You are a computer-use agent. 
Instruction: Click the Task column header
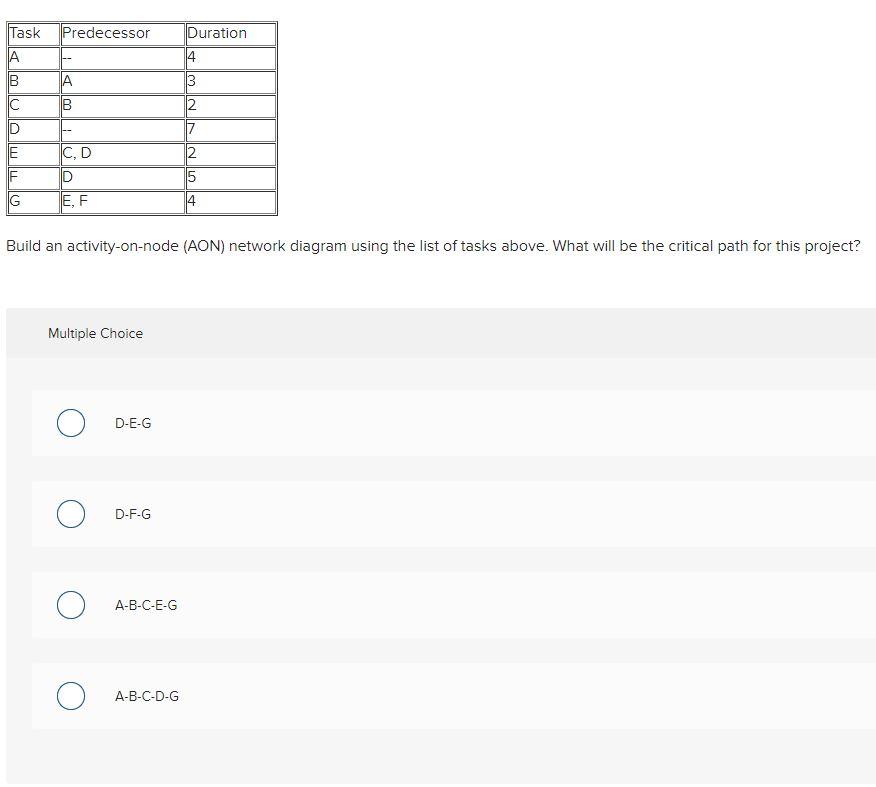click(x=22, y=33)
